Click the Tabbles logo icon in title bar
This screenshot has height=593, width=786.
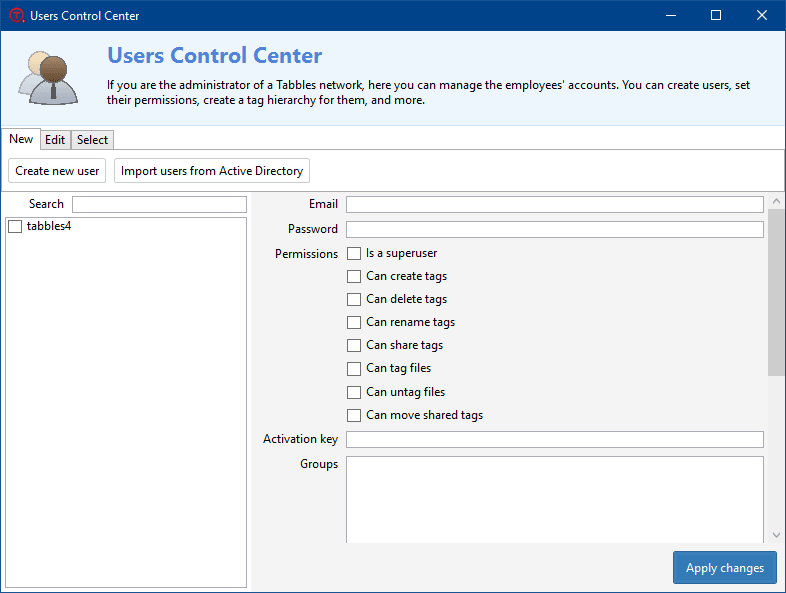(17, 16)
